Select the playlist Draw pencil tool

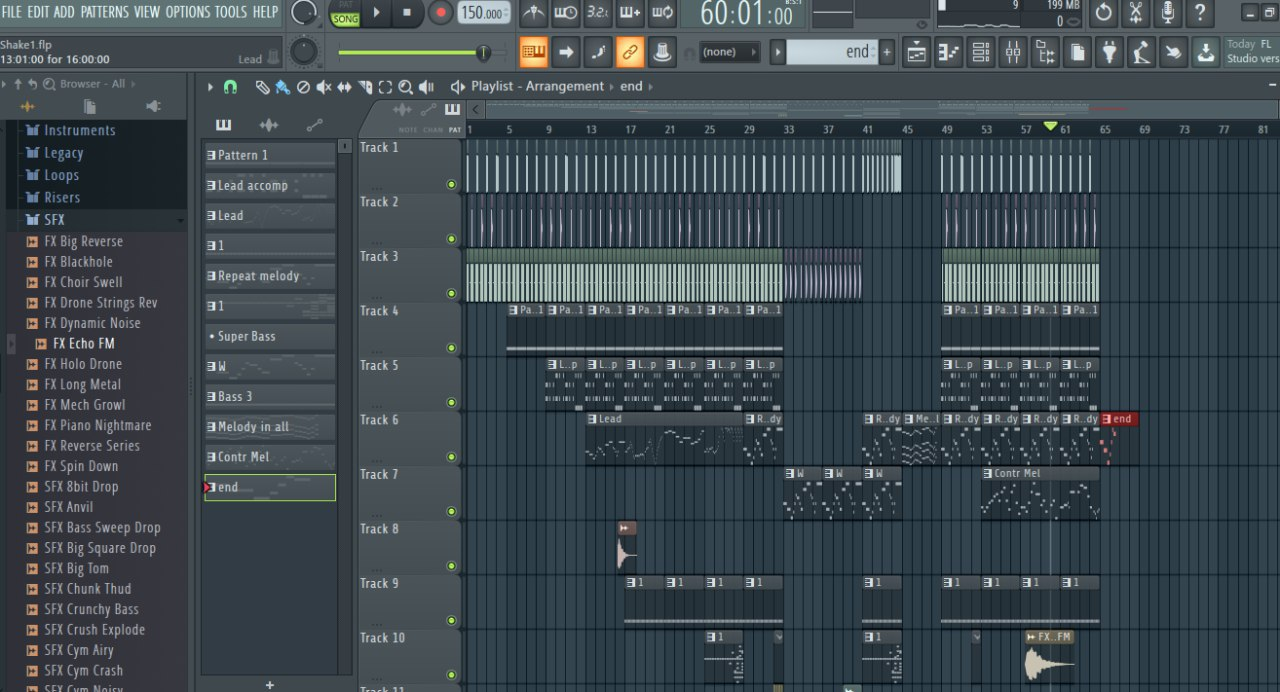pos(262,87)
